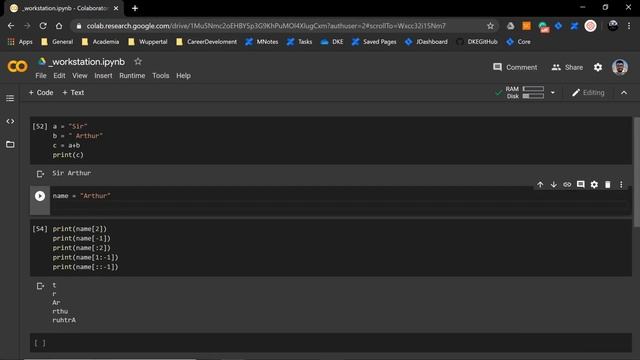
Task: Open the Academia bookmarks folder
Action: click(100, 42)
